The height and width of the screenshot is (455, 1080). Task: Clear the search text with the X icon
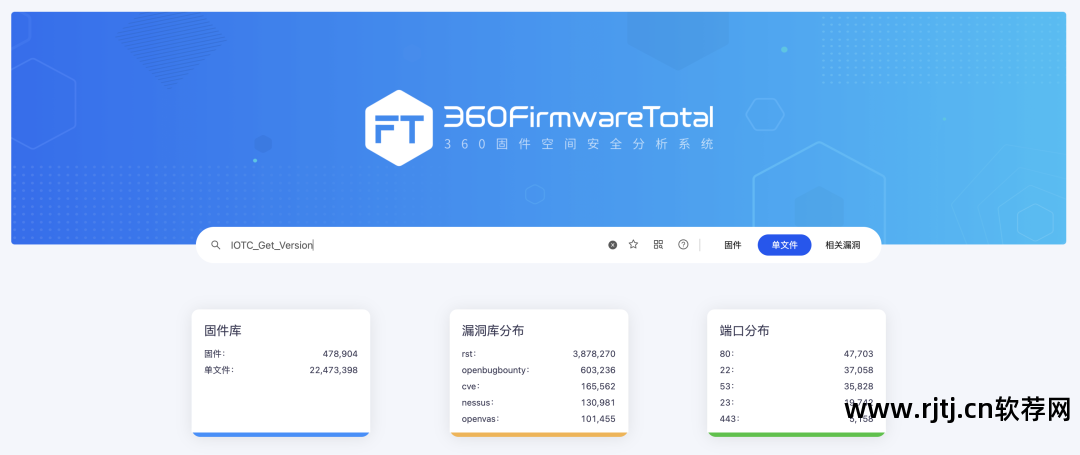[612, 245]
